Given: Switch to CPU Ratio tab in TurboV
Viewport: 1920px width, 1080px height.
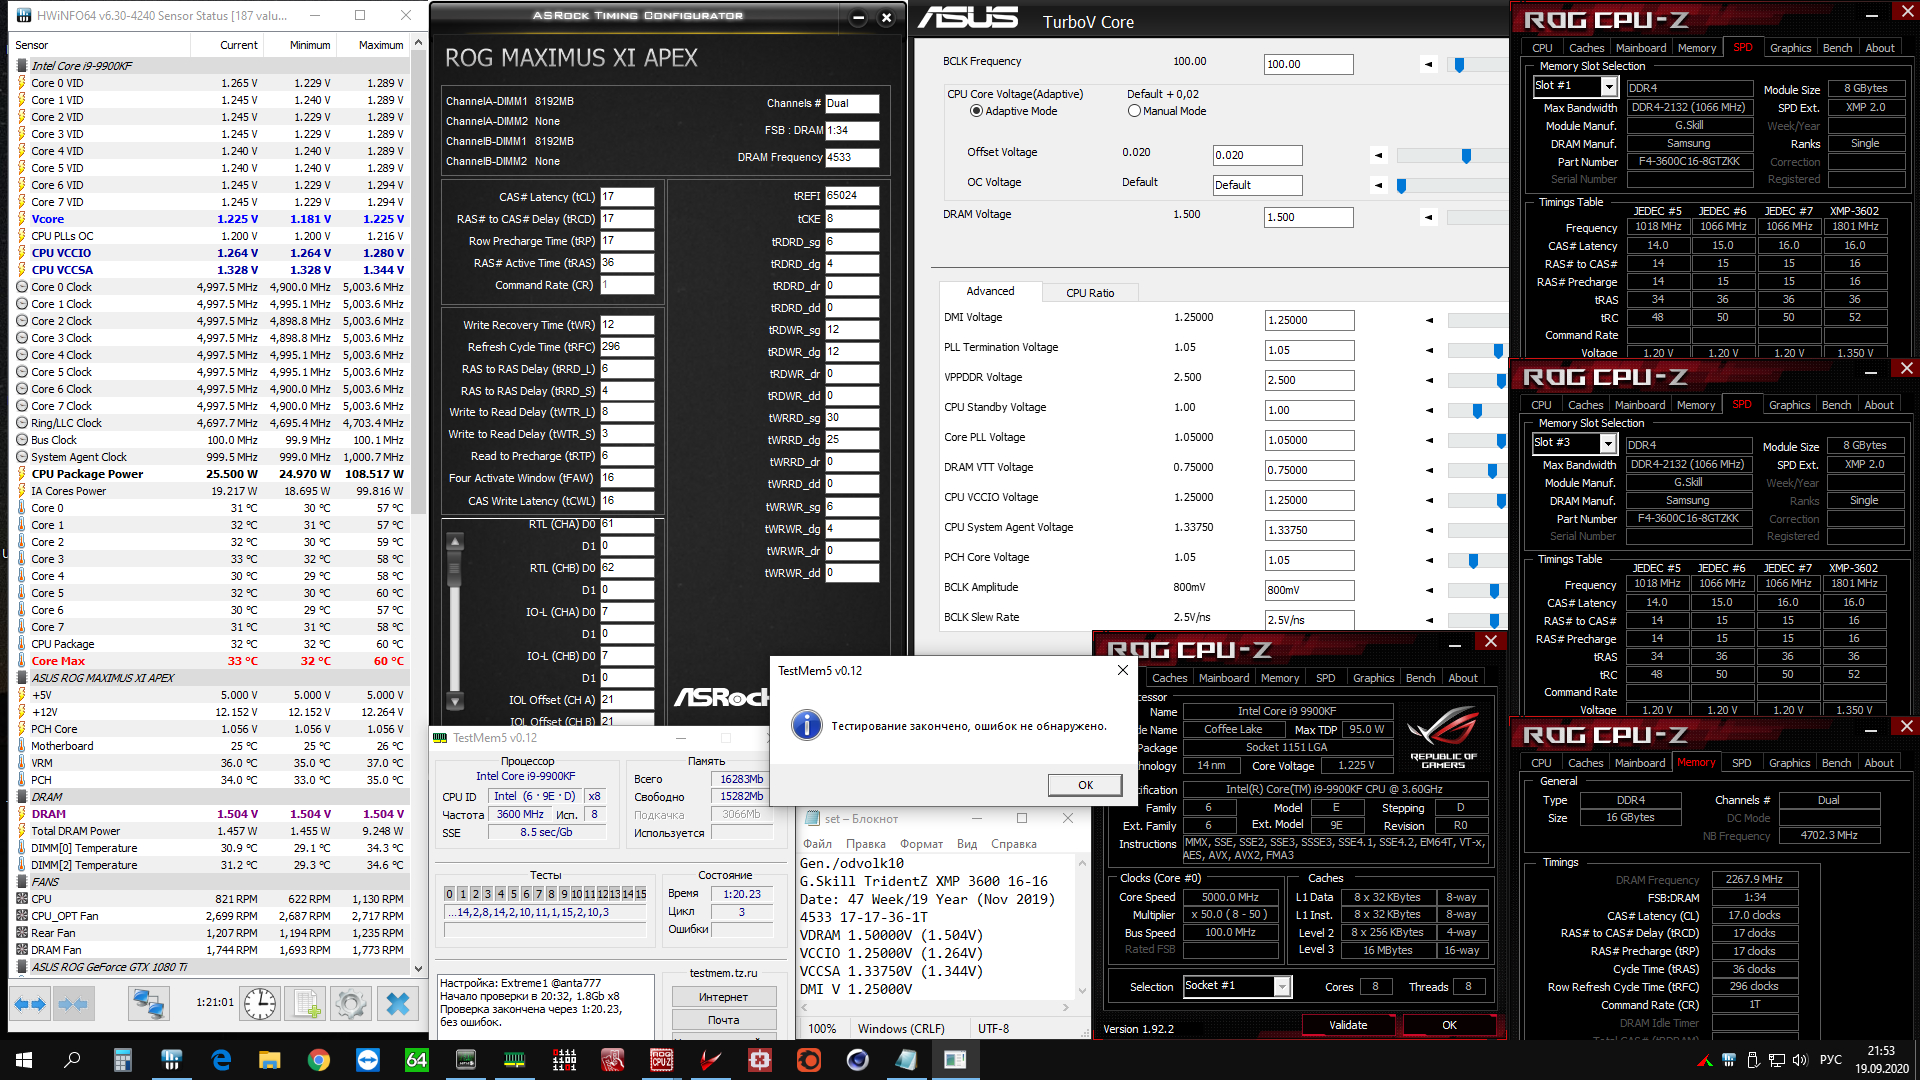Looking at the screenshot, I should click(1089, 293).
